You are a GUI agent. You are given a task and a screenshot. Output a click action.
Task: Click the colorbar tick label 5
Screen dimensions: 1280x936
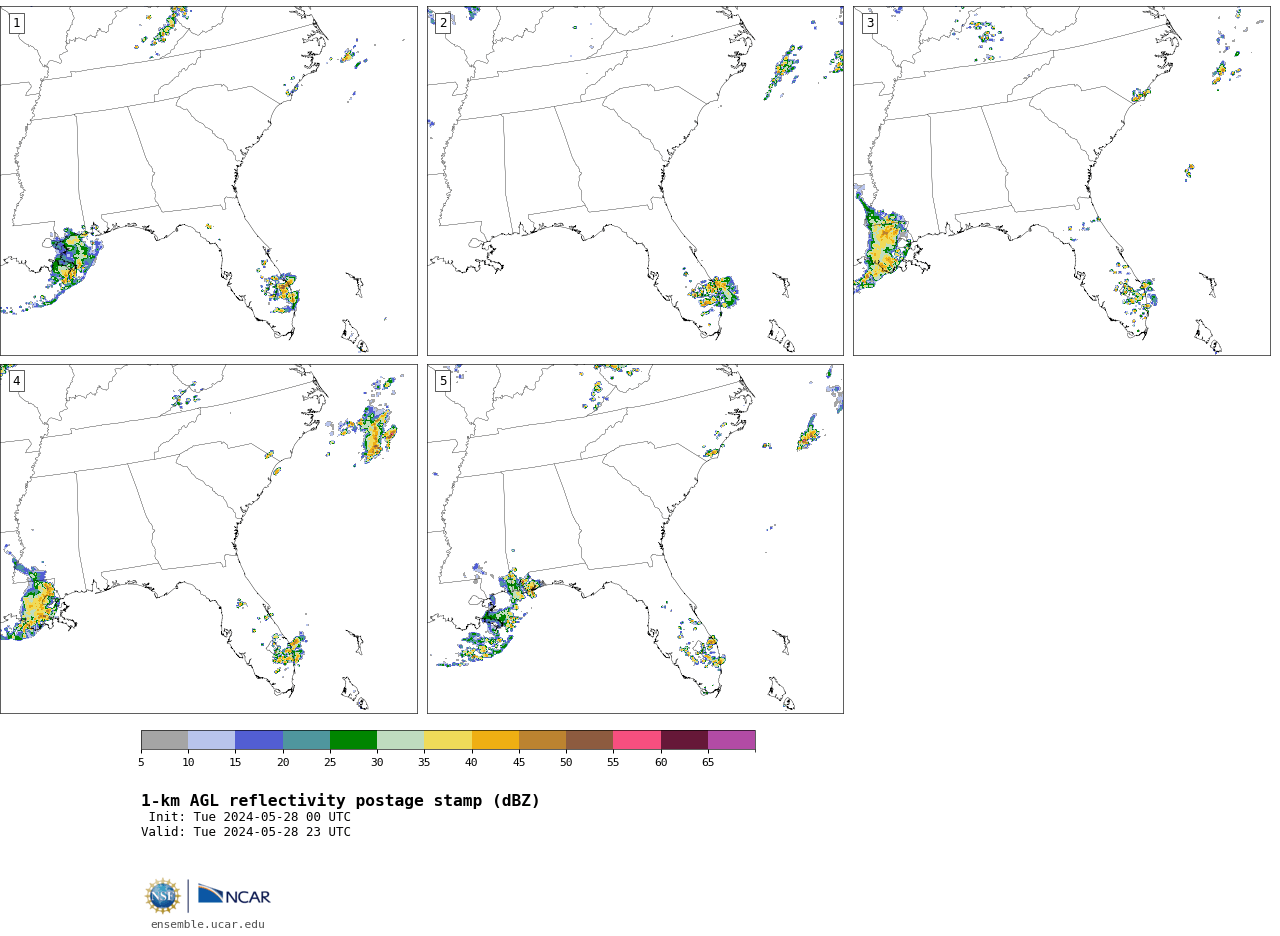[x=141, y=763]
